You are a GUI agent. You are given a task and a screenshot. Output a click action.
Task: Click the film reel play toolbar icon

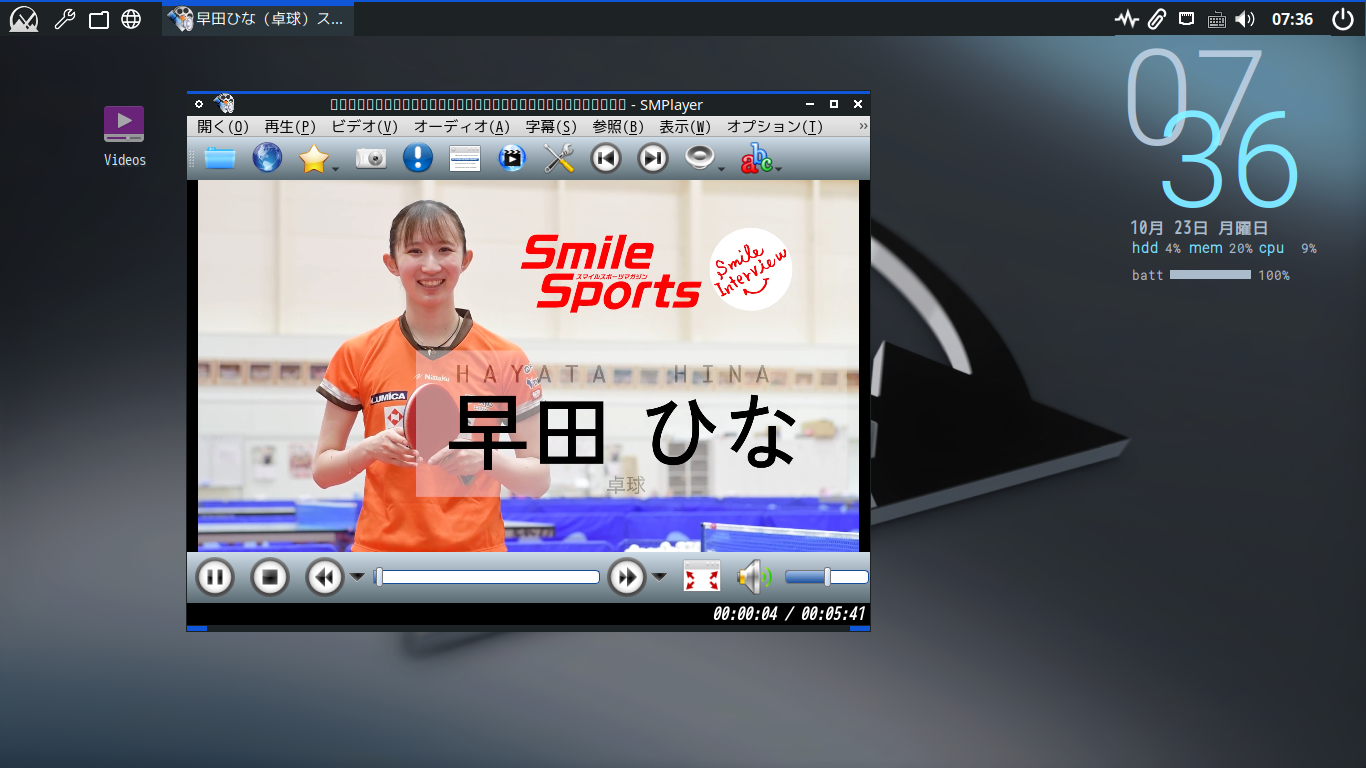[x=512, y=158]
